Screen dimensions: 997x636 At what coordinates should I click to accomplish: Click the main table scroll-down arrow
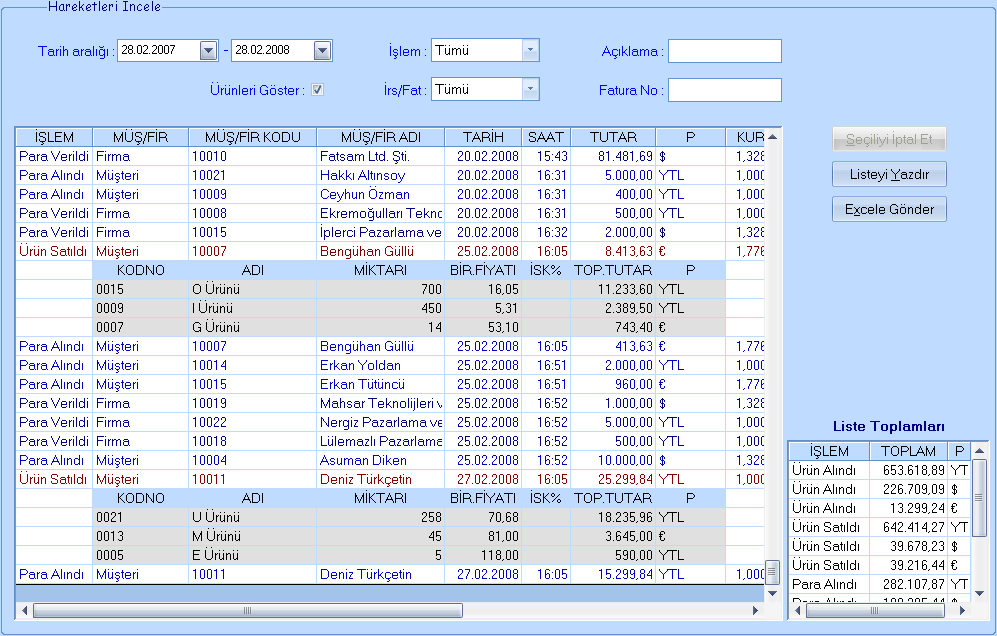772,593
